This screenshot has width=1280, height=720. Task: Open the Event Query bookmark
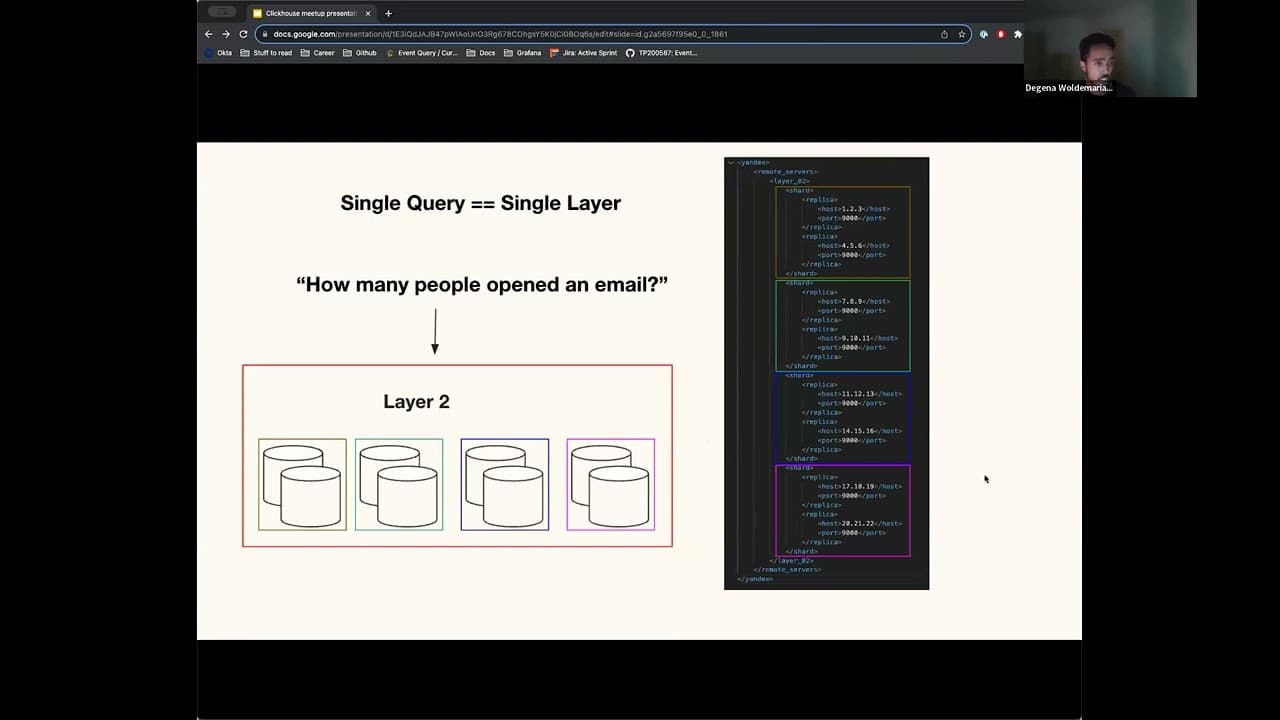click(x=422, y=53)
